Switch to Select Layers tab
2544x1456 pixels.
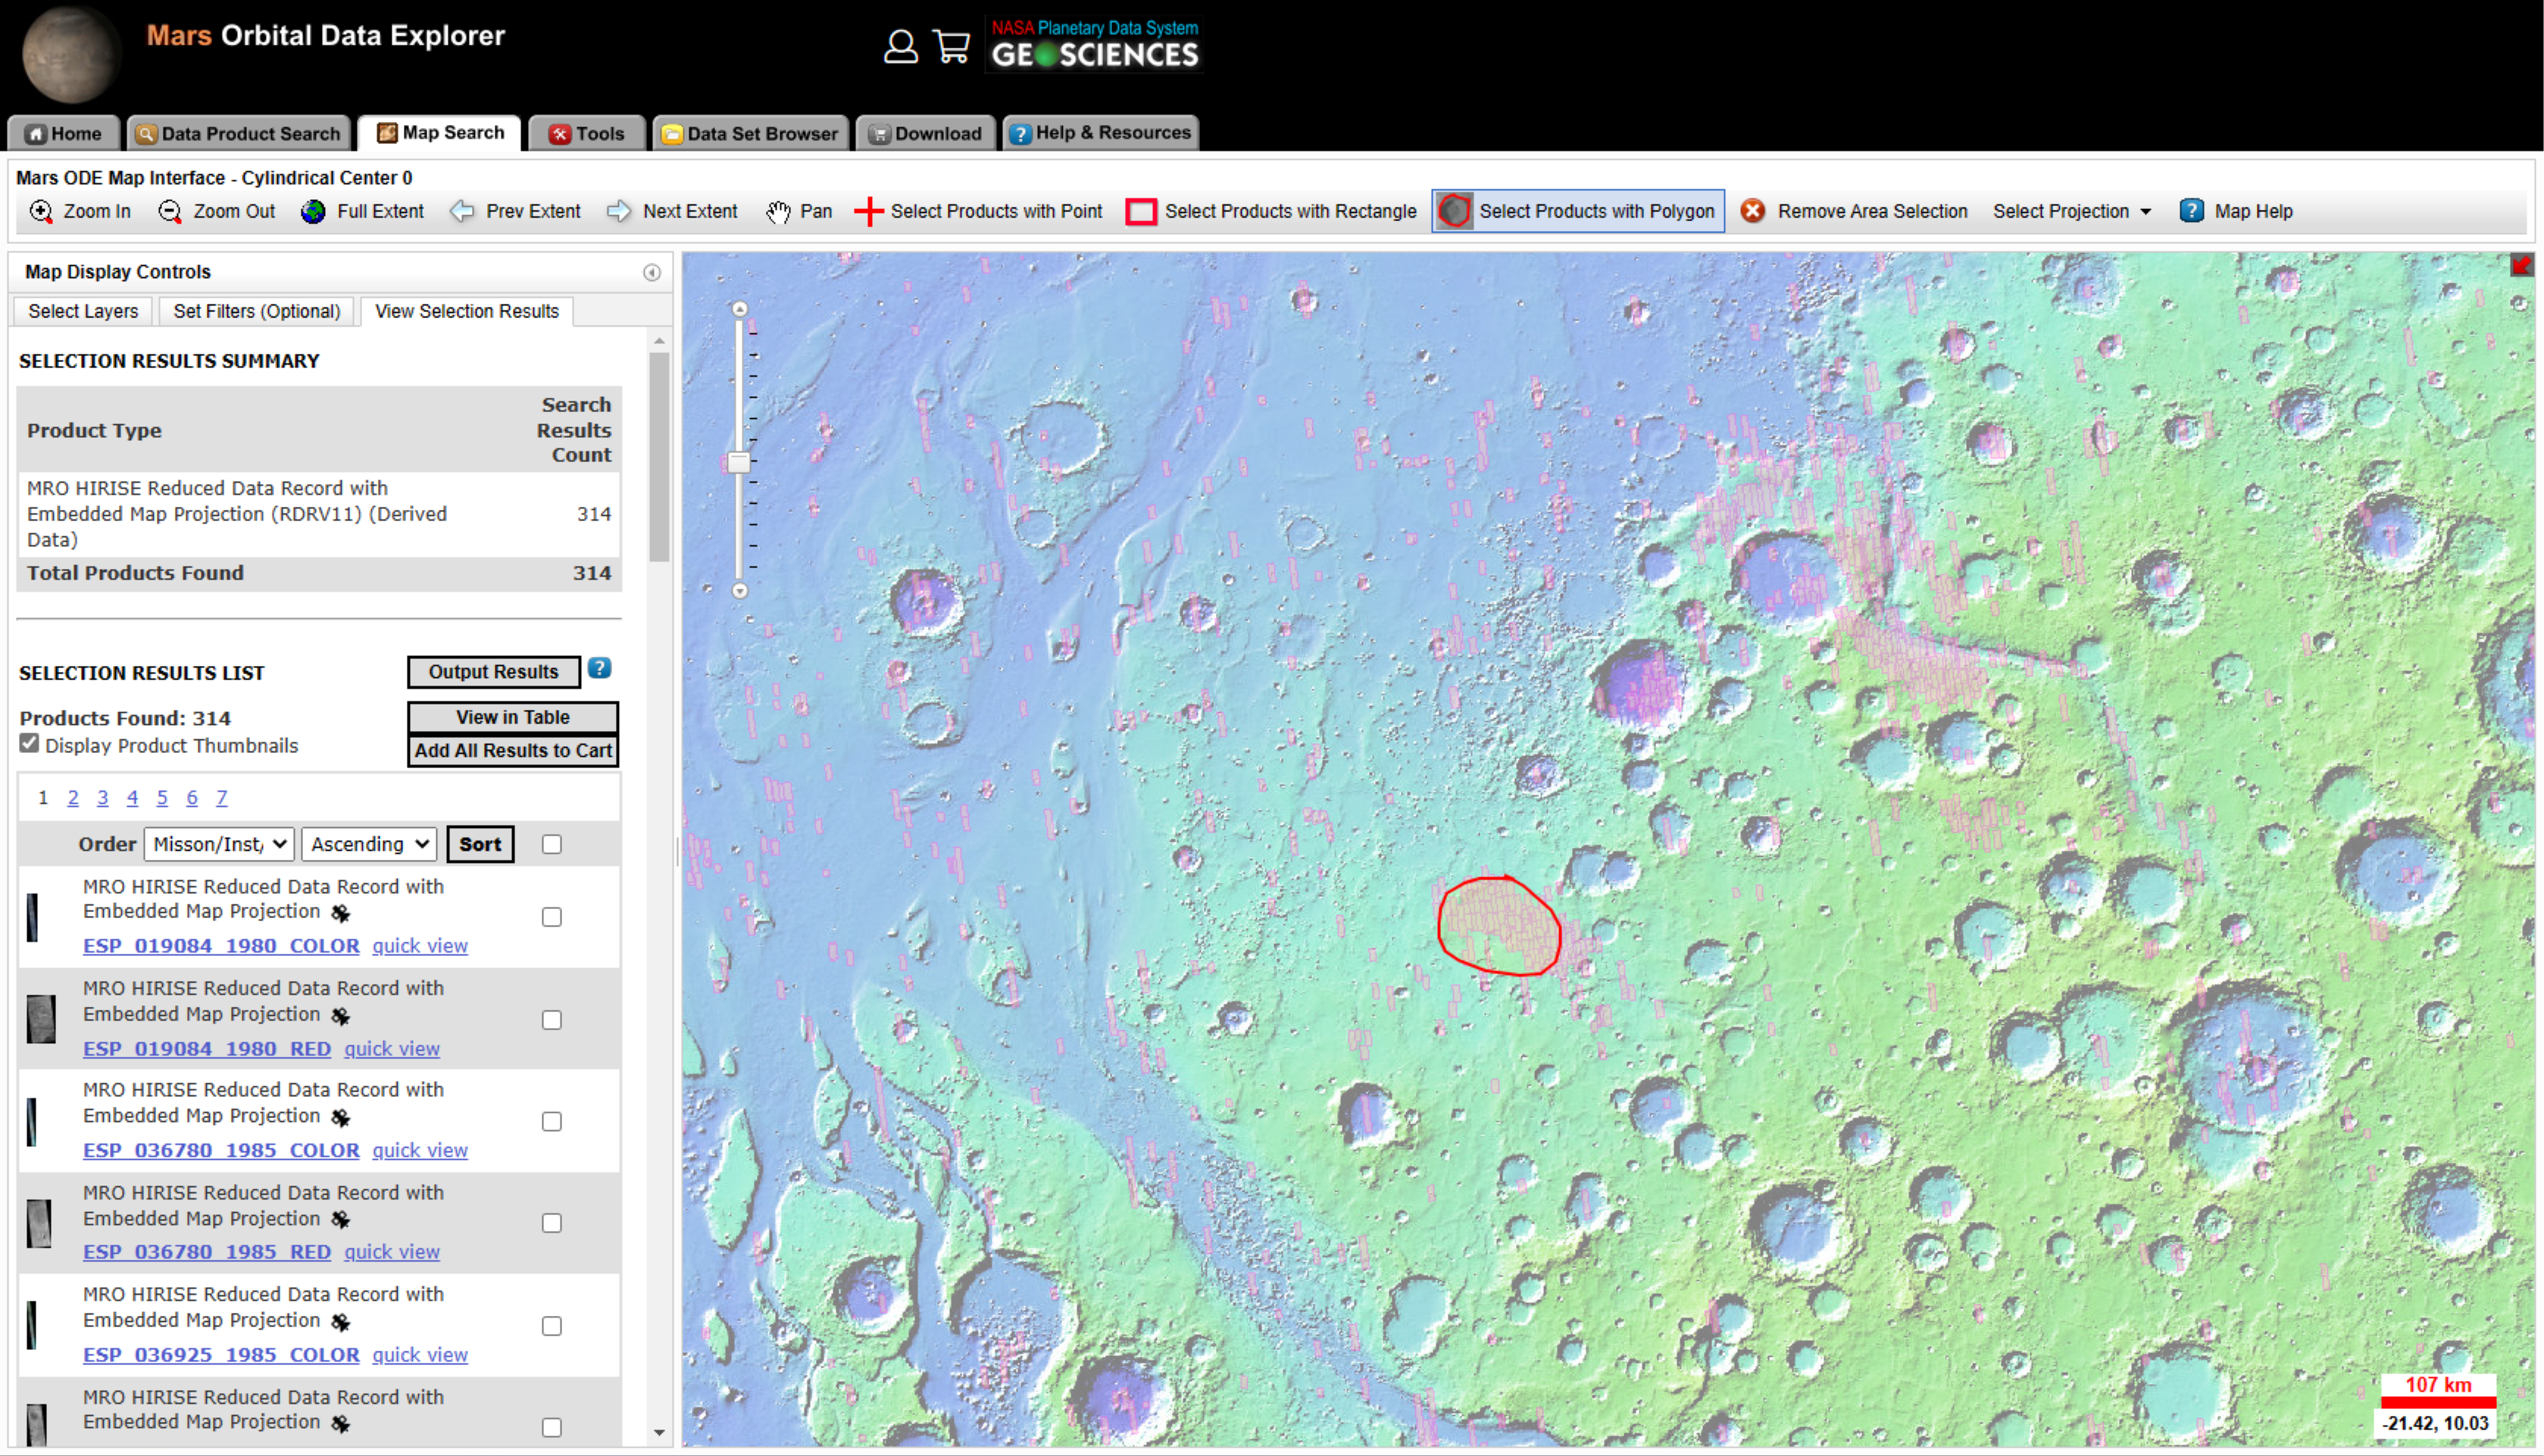83,311
